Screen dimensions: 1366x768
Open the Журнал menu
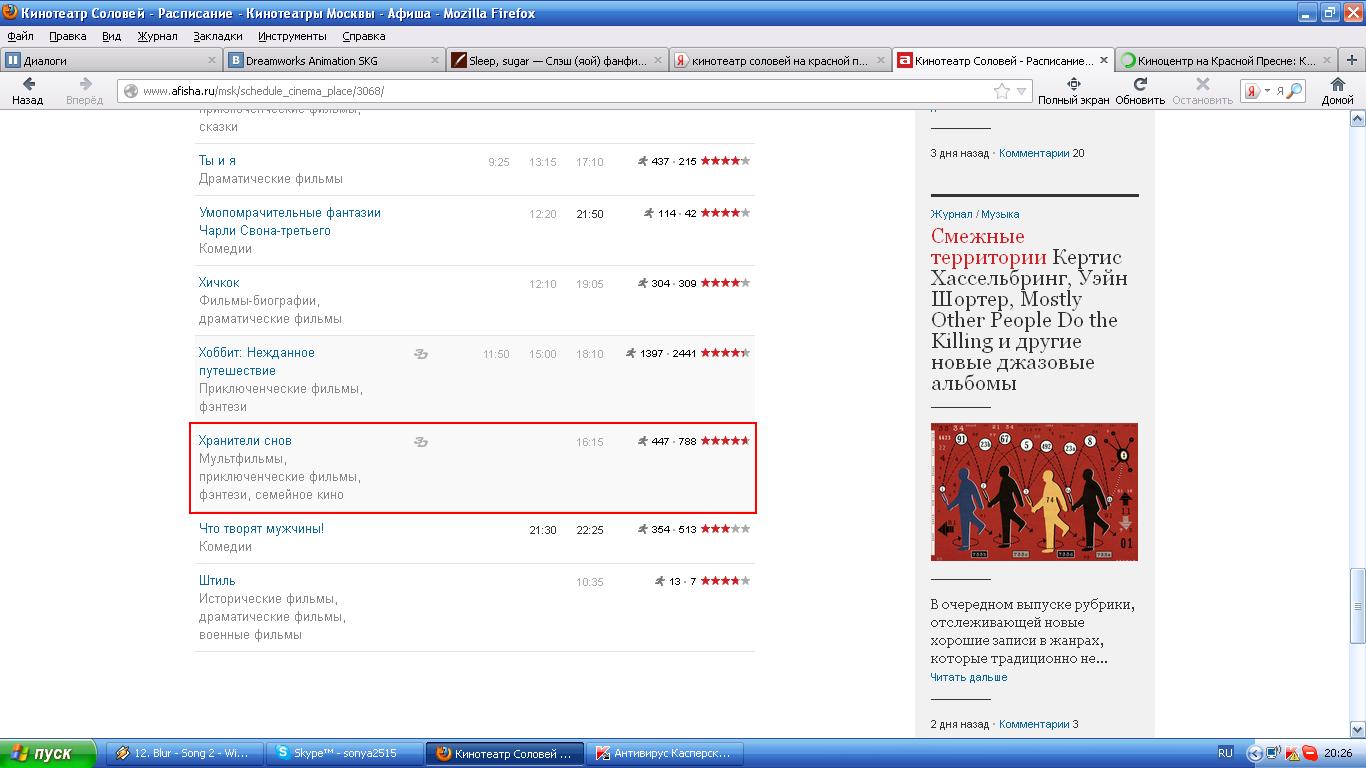point(157,36)
